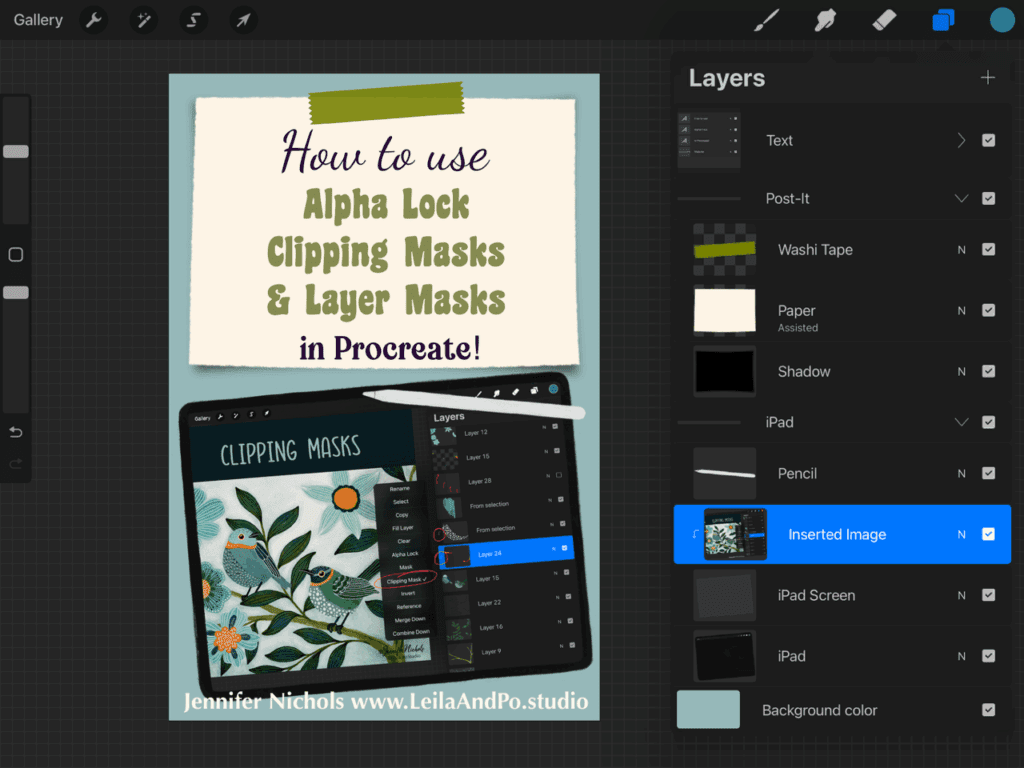Select the Smudge tool

click(x=825, y=20)
